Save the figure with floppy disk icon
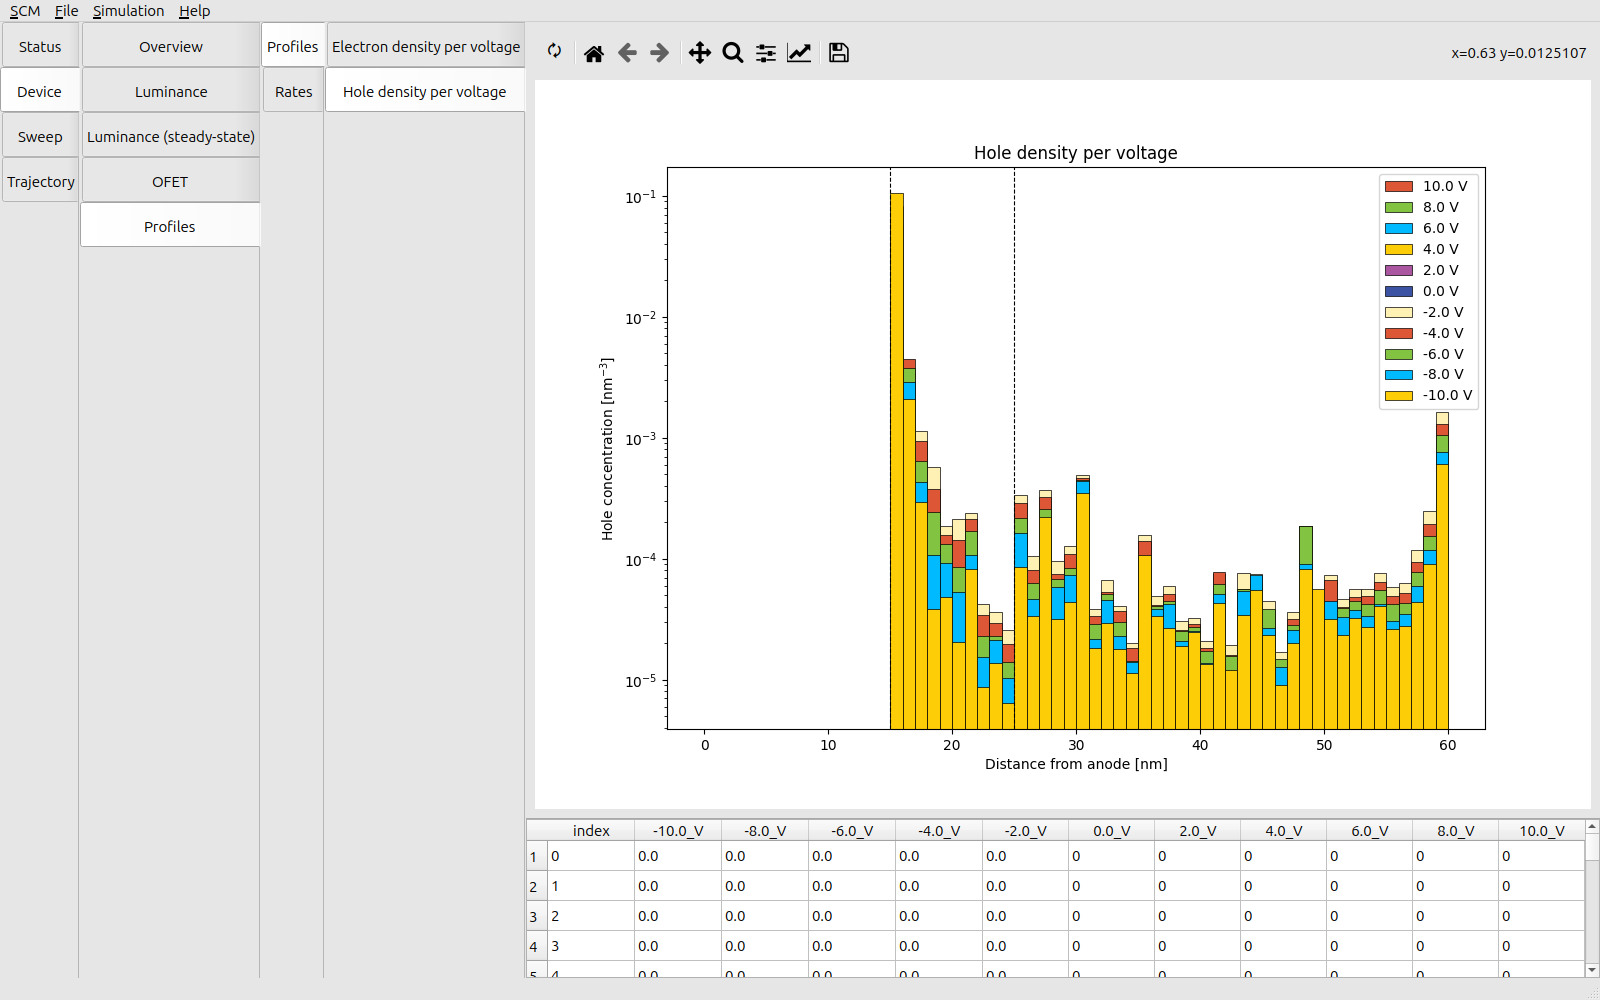 (839, 53)
